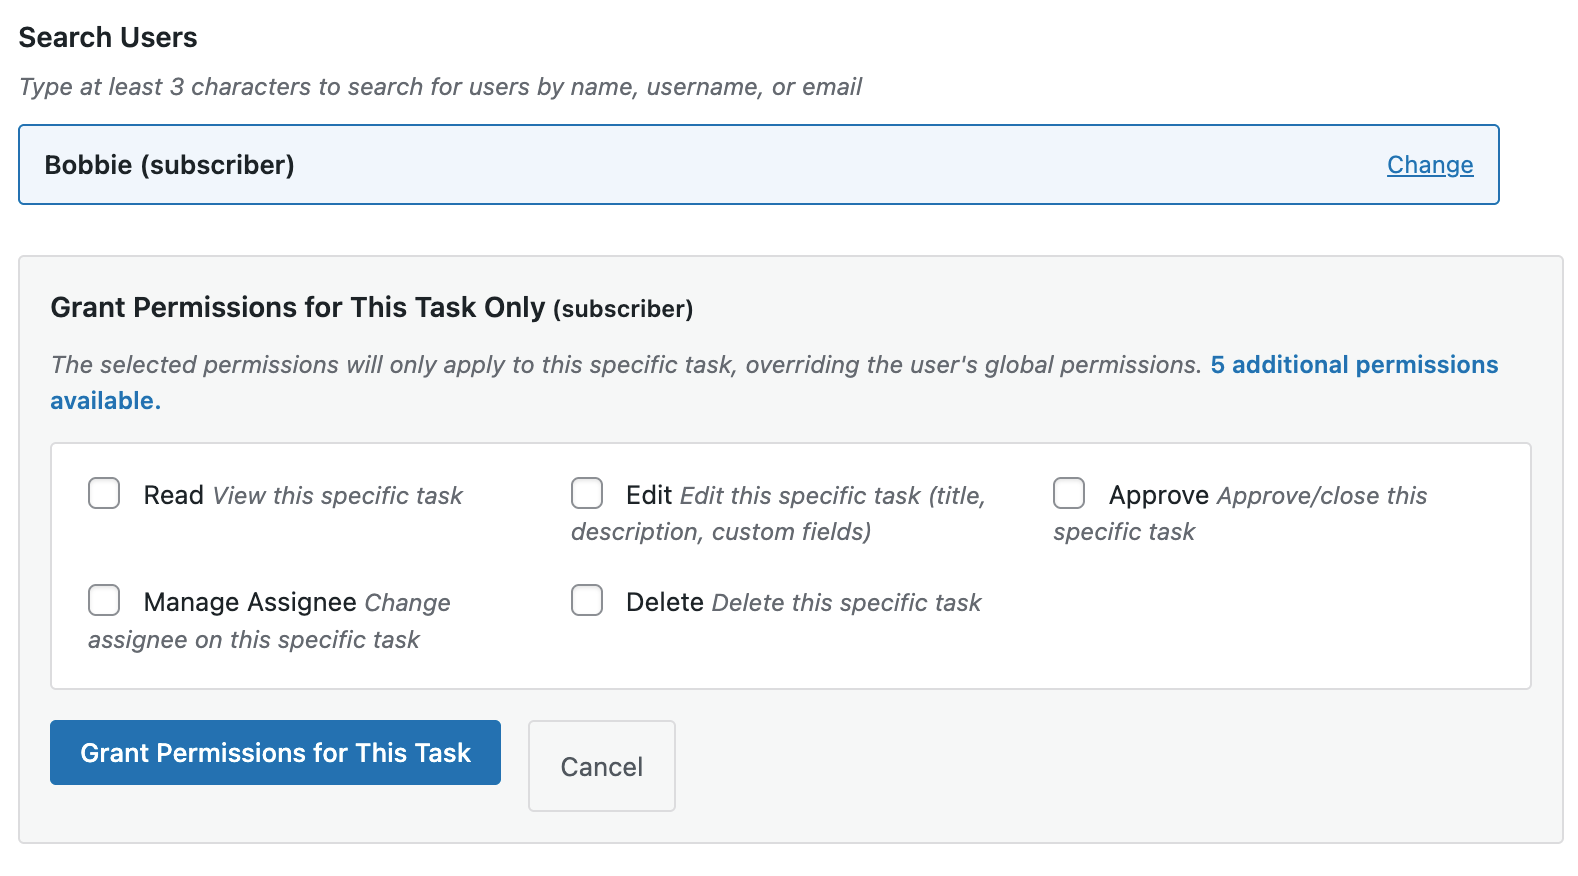Check the Approve permission box
Image resolution: width=1578 pixels, height=876 pixels.
tap(1069, 493)
